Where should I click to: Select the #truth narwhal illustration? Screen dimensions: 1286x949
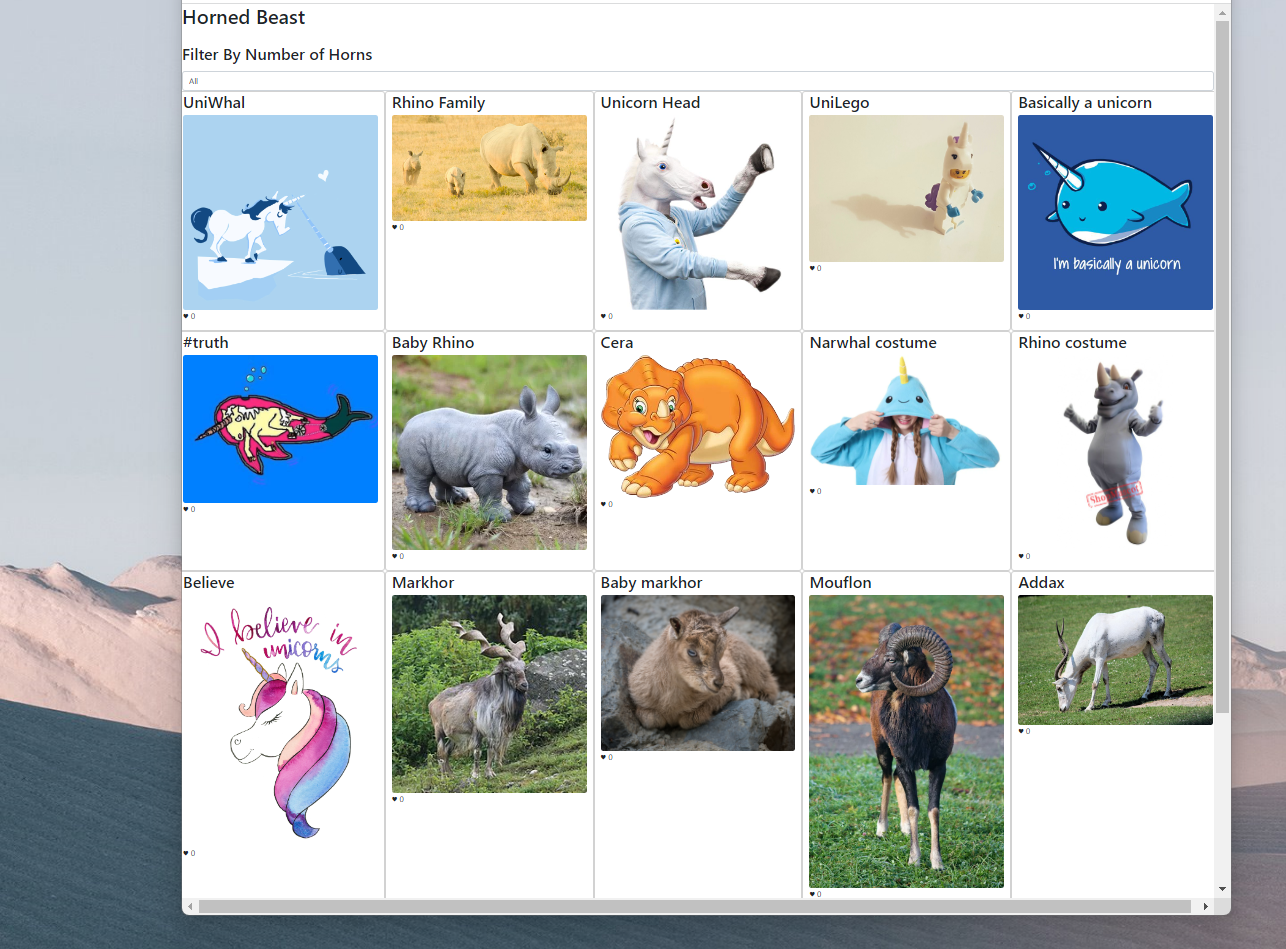(x=280, y=429)
